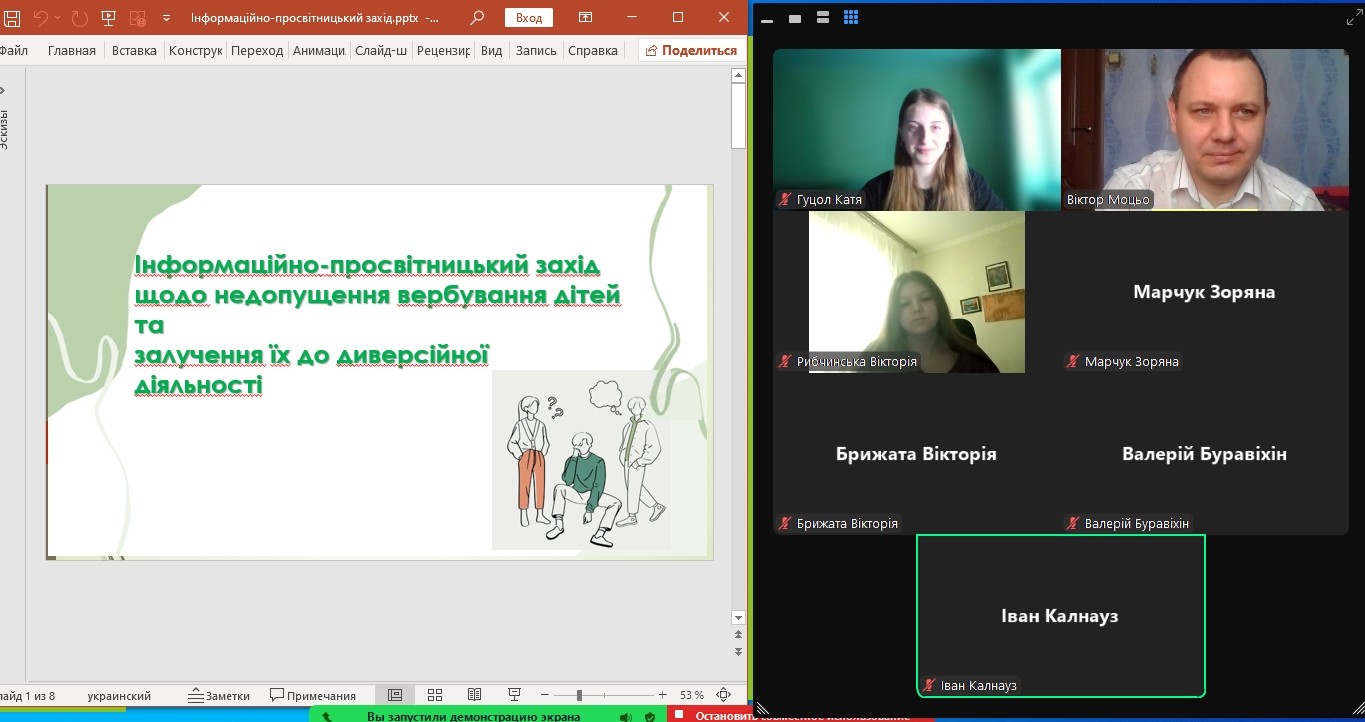
Task: Open ribbon display options icon
Action: 586,17
